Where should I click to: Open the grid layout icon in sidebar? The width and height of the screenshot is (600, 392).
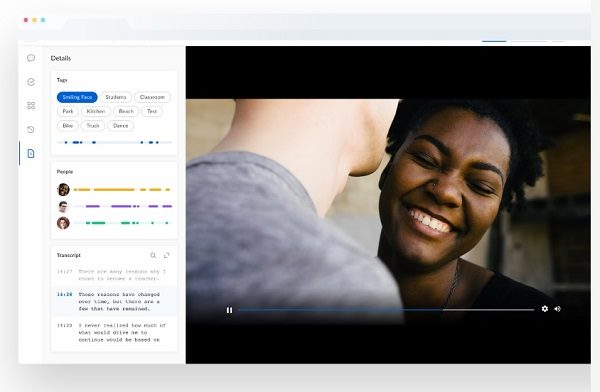pos(31,106)
